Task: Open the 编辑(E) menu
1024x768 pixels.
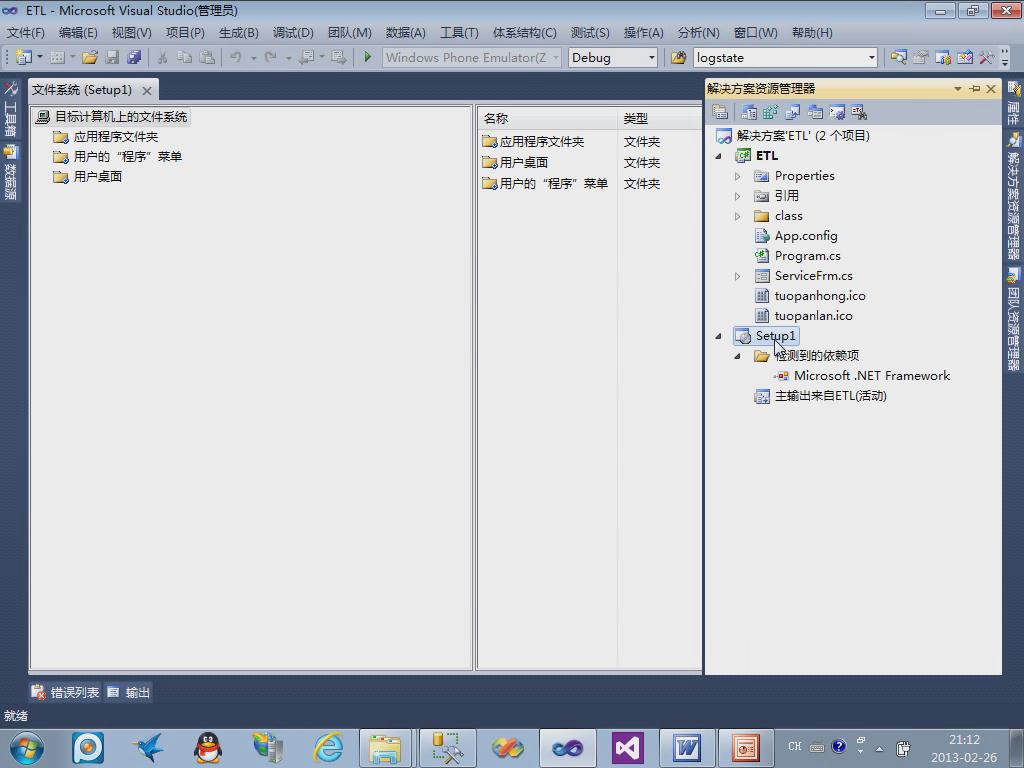Action: pyautogui.click(x=78, y=33)
